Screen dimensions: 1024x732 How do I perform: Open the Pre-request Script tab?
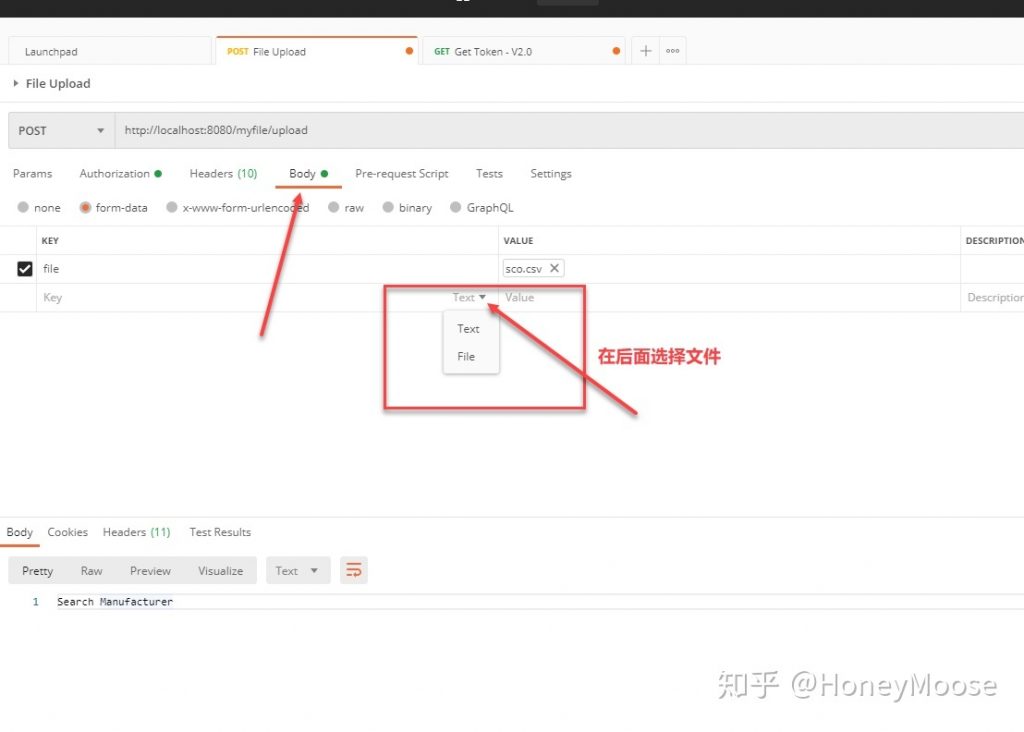(401, 173)
